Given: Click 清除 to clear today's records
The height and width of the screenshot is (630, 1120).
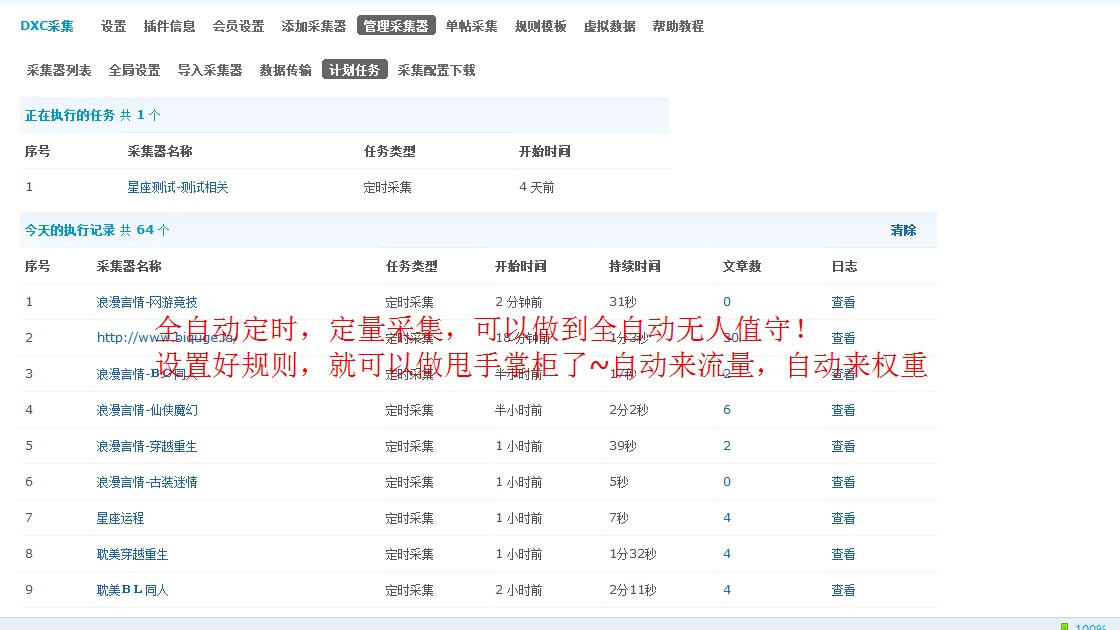Looking at the screenshot, I should (904, 230).
